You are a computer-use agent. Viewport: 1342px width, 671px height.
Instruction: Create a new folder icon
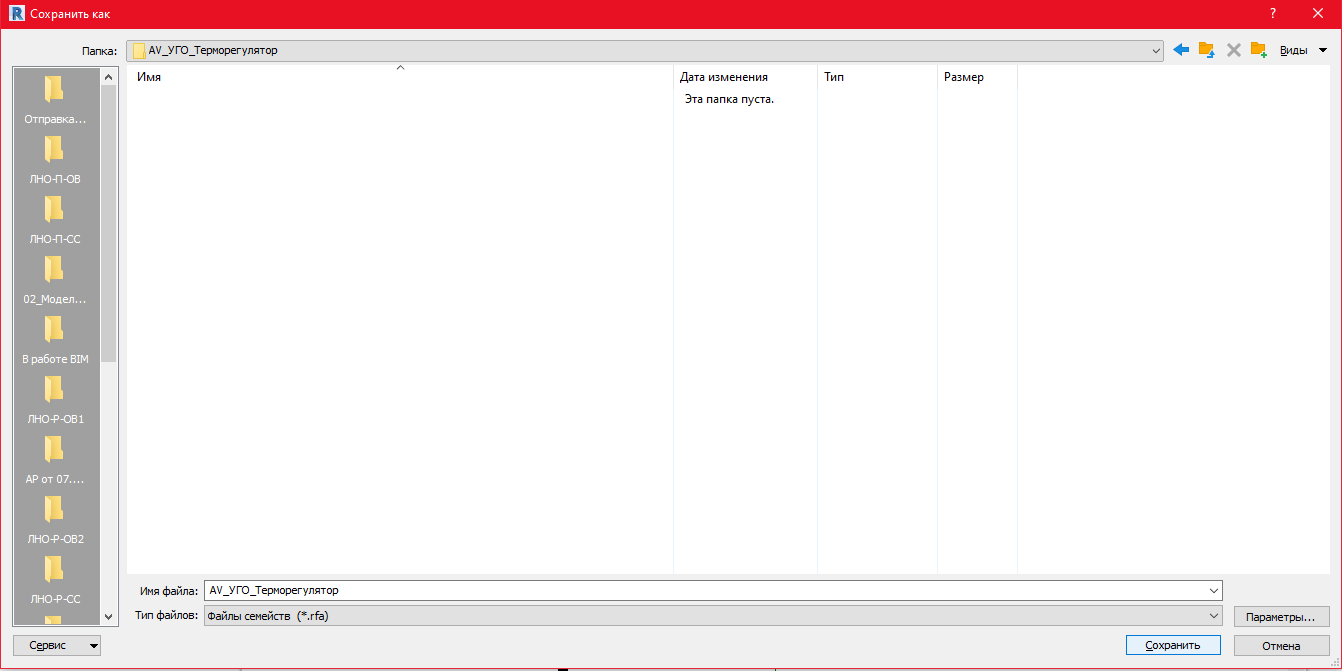tap(1259, 50)
